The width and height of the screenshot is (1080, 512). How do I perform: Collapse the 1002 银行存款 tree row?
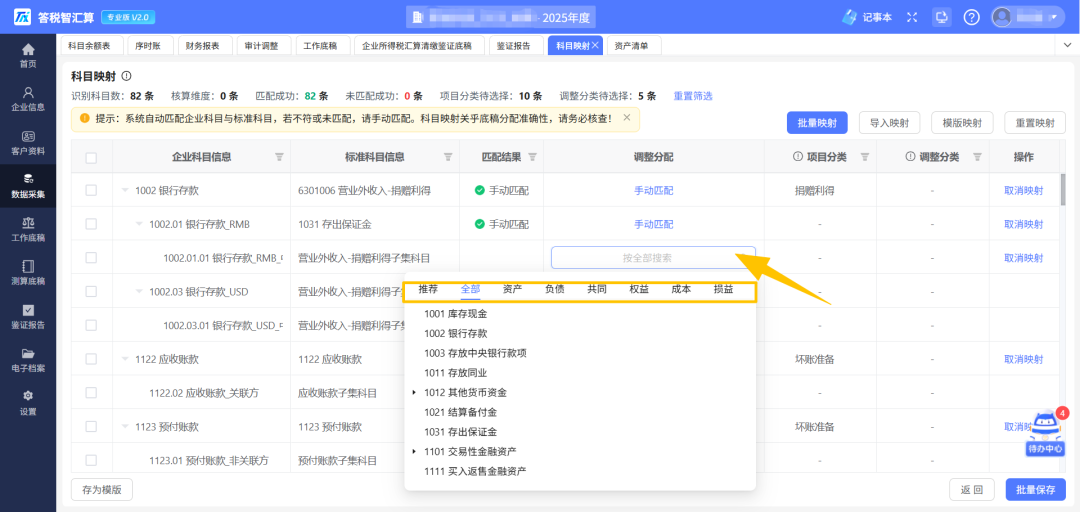pos(125,190)
